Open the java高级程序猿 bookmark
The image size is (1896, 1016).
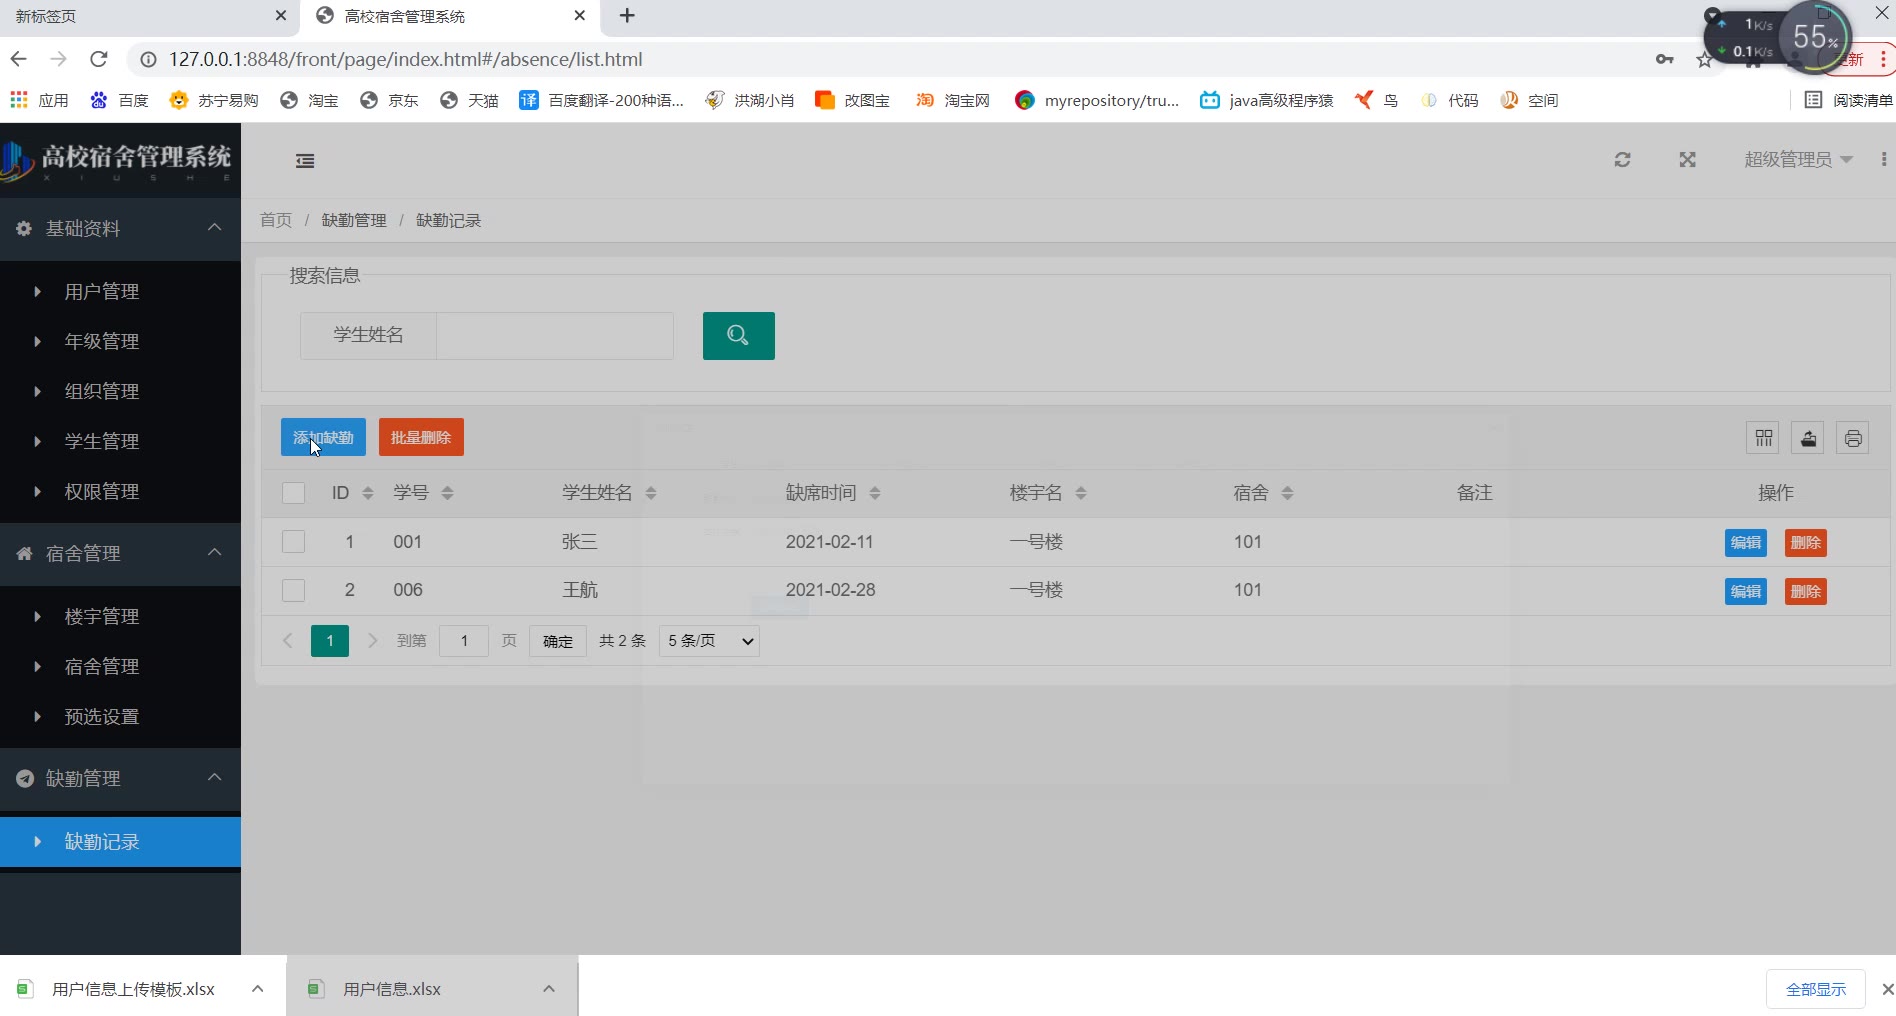pyautogui.click(x=1267, y=100)
